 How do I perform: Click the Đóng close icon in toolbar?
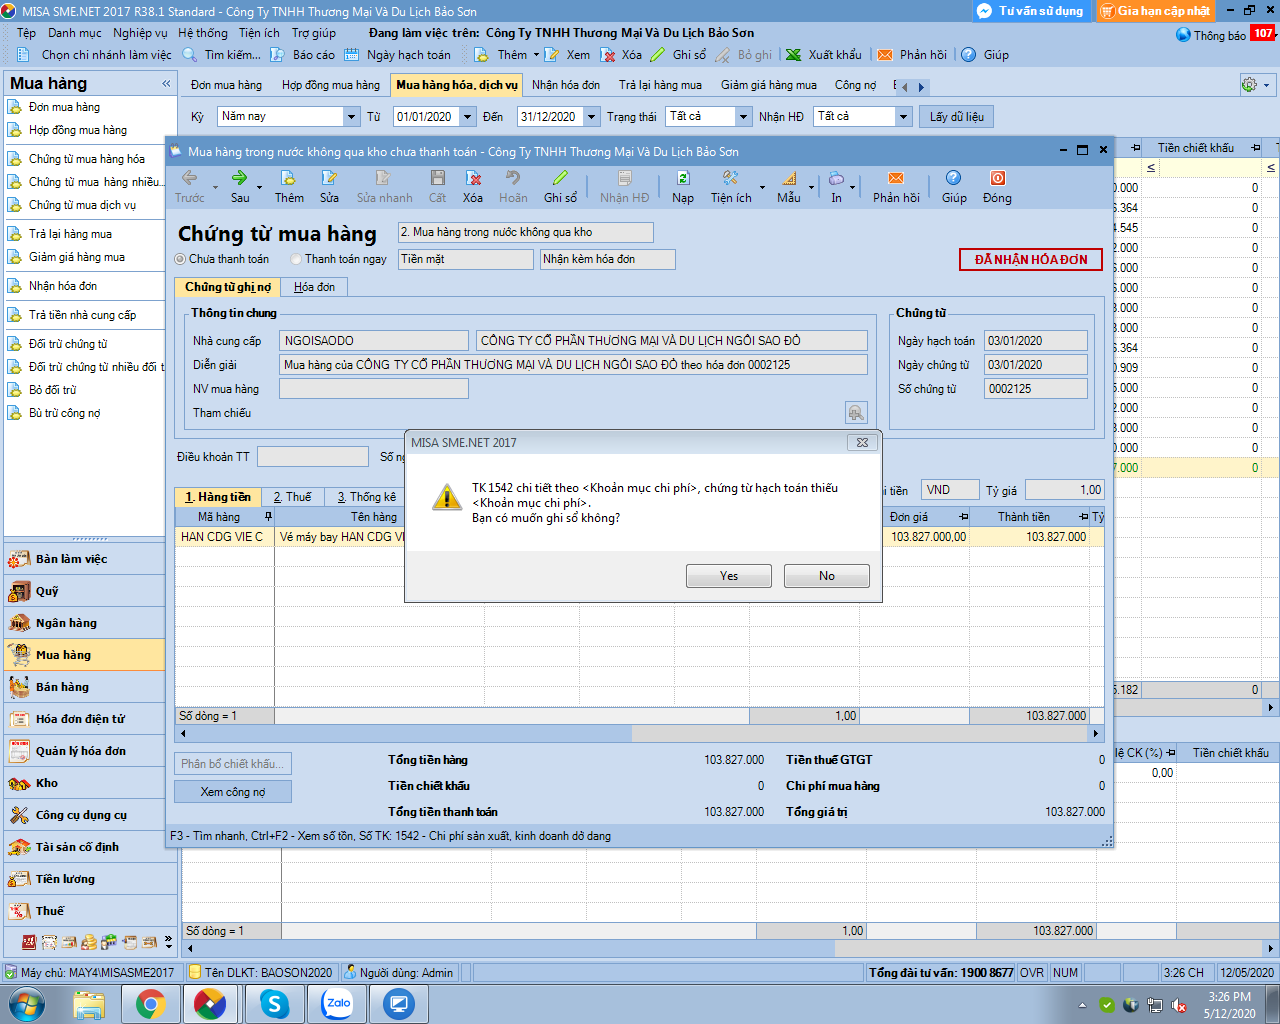[997, 179]
